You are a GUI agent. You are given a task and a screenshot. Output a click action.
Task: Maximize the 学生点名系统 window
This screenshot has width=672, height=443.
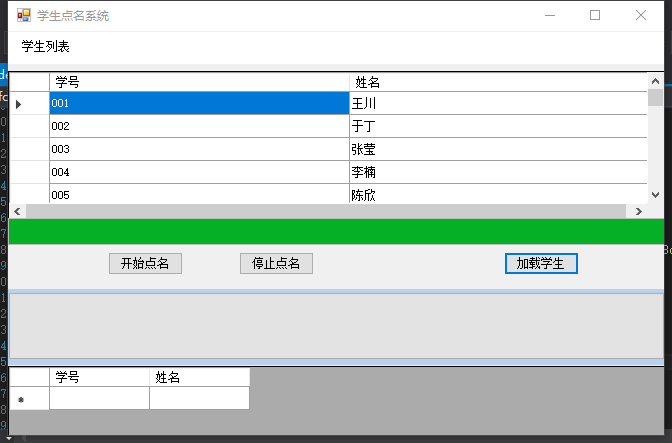coord(595,15)
